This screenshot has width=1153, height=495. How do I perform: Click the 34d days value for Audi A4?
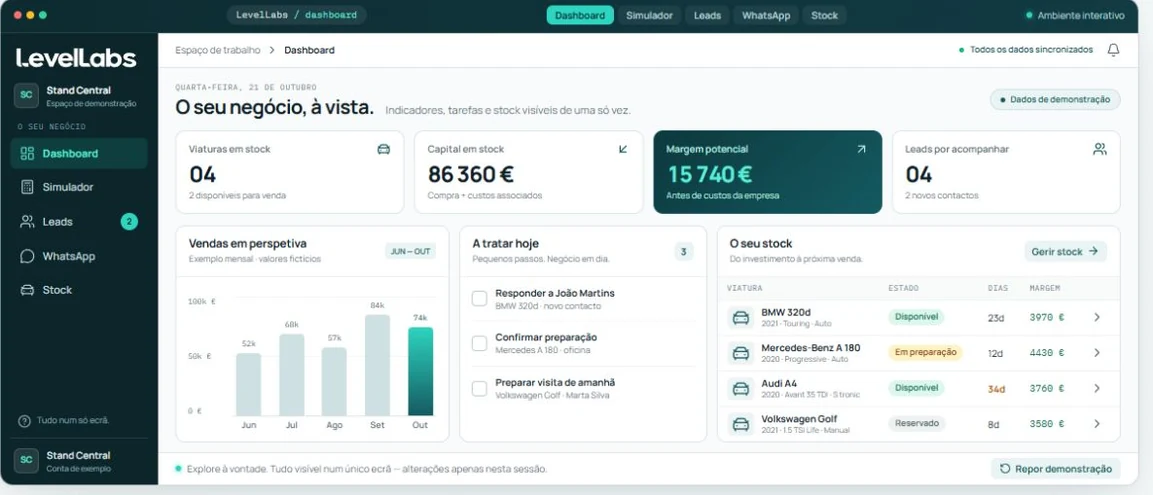pyautogui.click(x=996, y=388)
